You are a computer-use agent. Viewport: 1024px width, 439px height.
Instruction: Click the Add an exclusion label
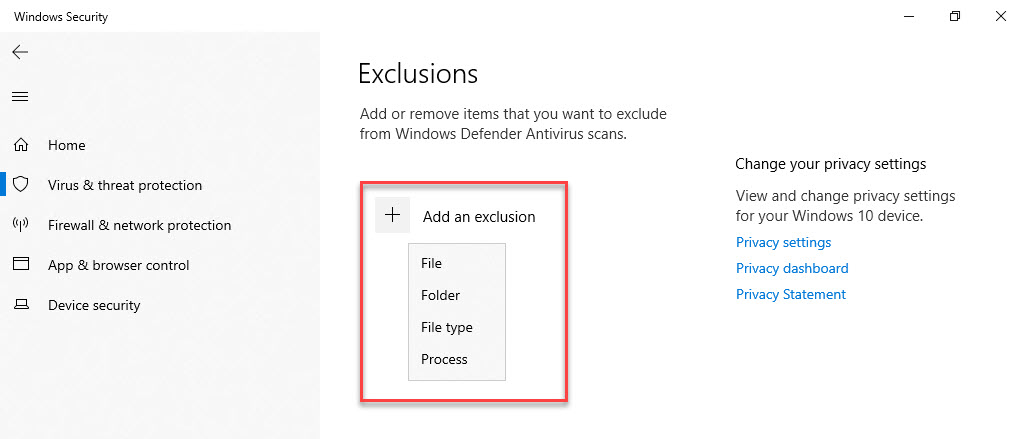click(x=479, y=216)
